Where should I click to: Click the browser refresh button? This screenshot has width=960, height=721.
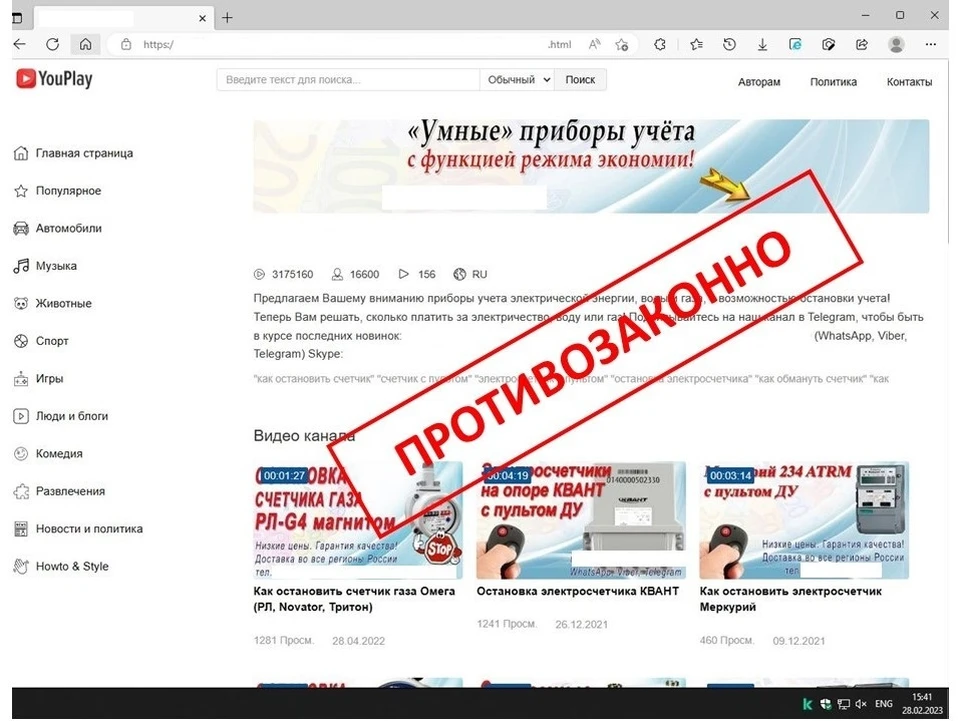[x=52, y=44]
